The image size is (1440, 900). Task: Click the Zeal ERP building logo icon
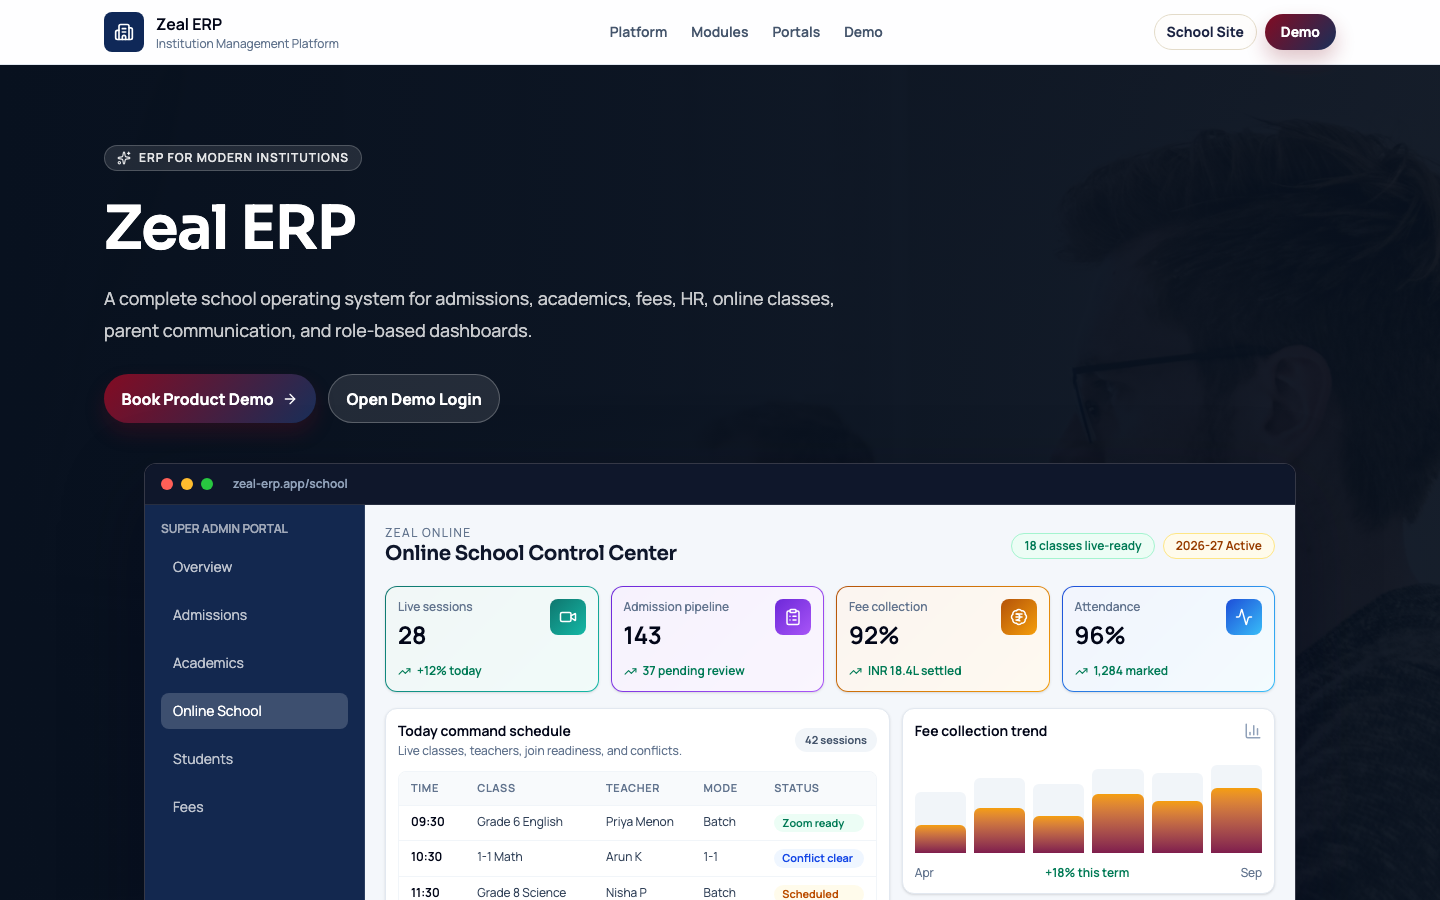[124, 32]
